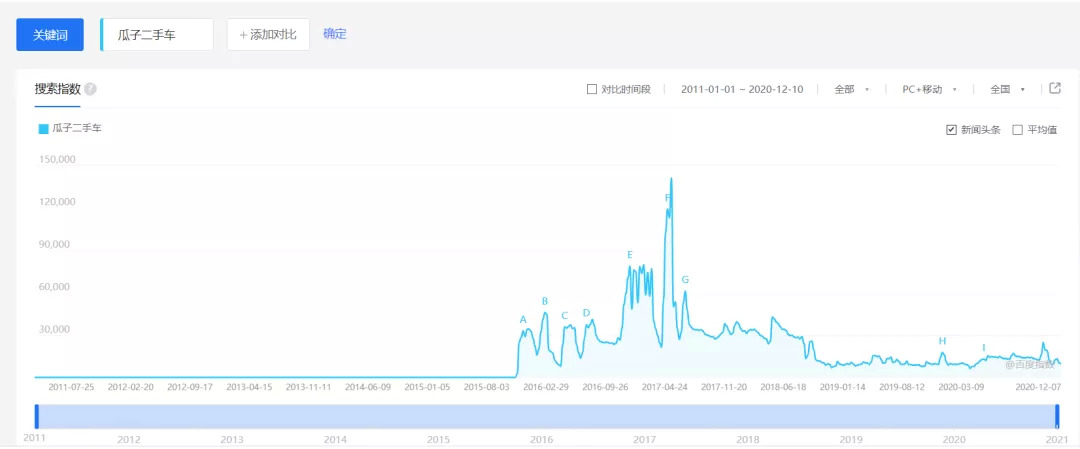The height and width of the screenshot is (449, 1080).
Task: Click the help icon beside 搜索指数
Action: coord(91,89)
